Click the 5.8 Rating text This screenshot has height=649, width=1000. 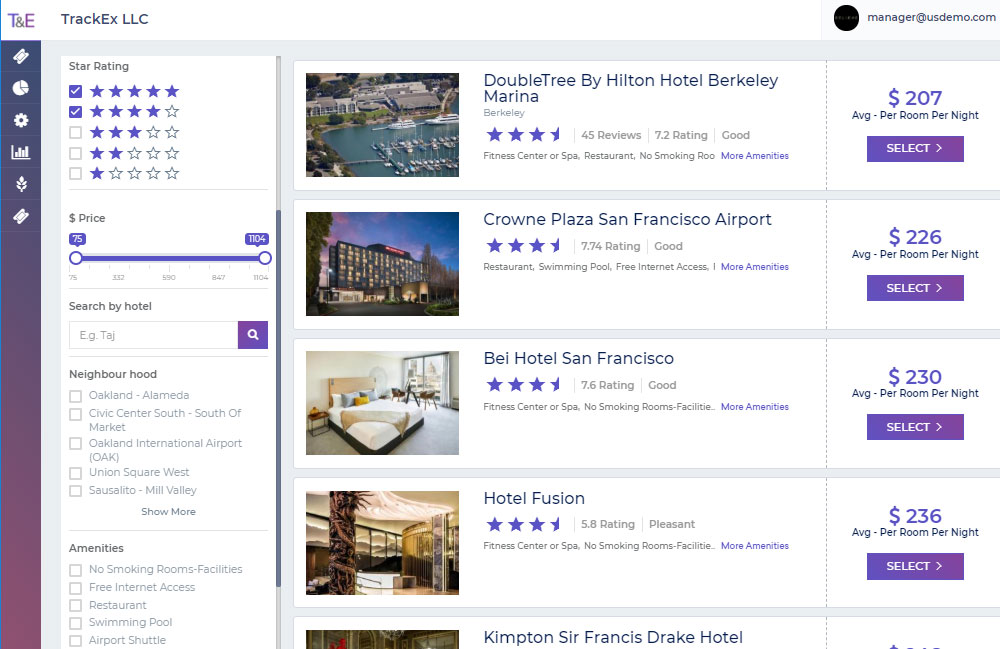[x=608, y=524]
